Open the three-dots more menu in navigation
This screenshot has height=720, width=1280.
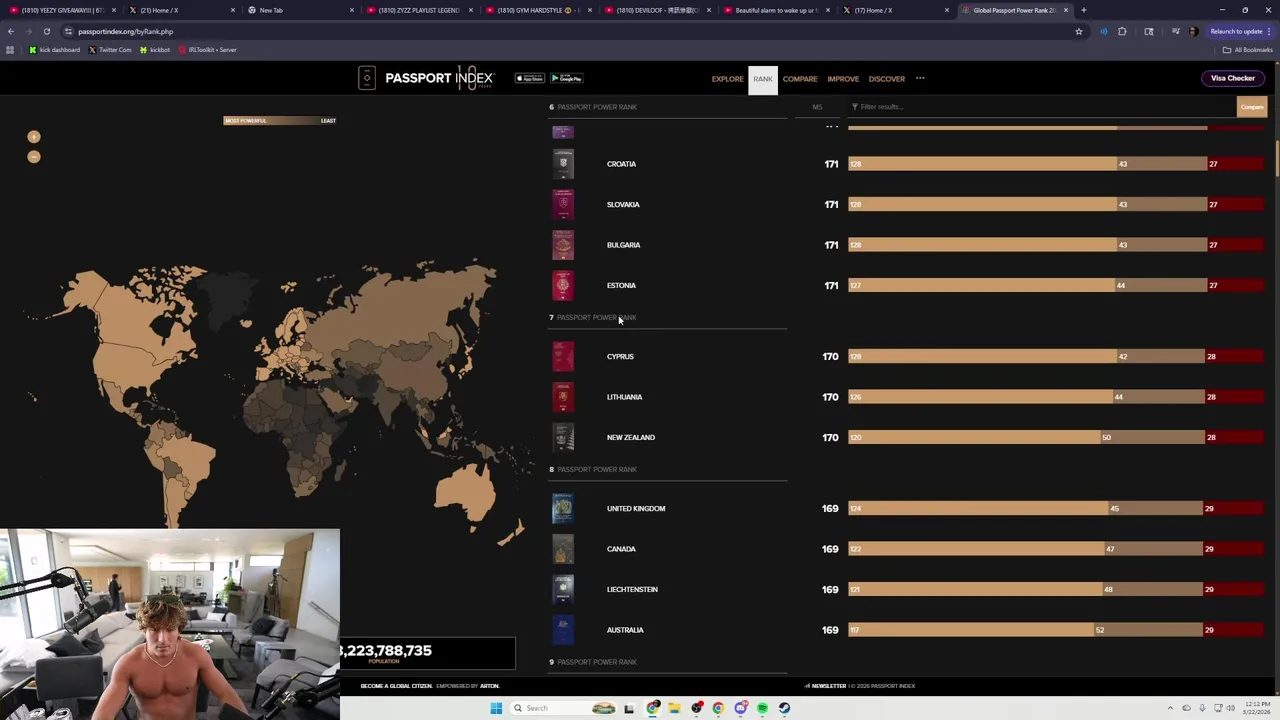coord(920,78)
